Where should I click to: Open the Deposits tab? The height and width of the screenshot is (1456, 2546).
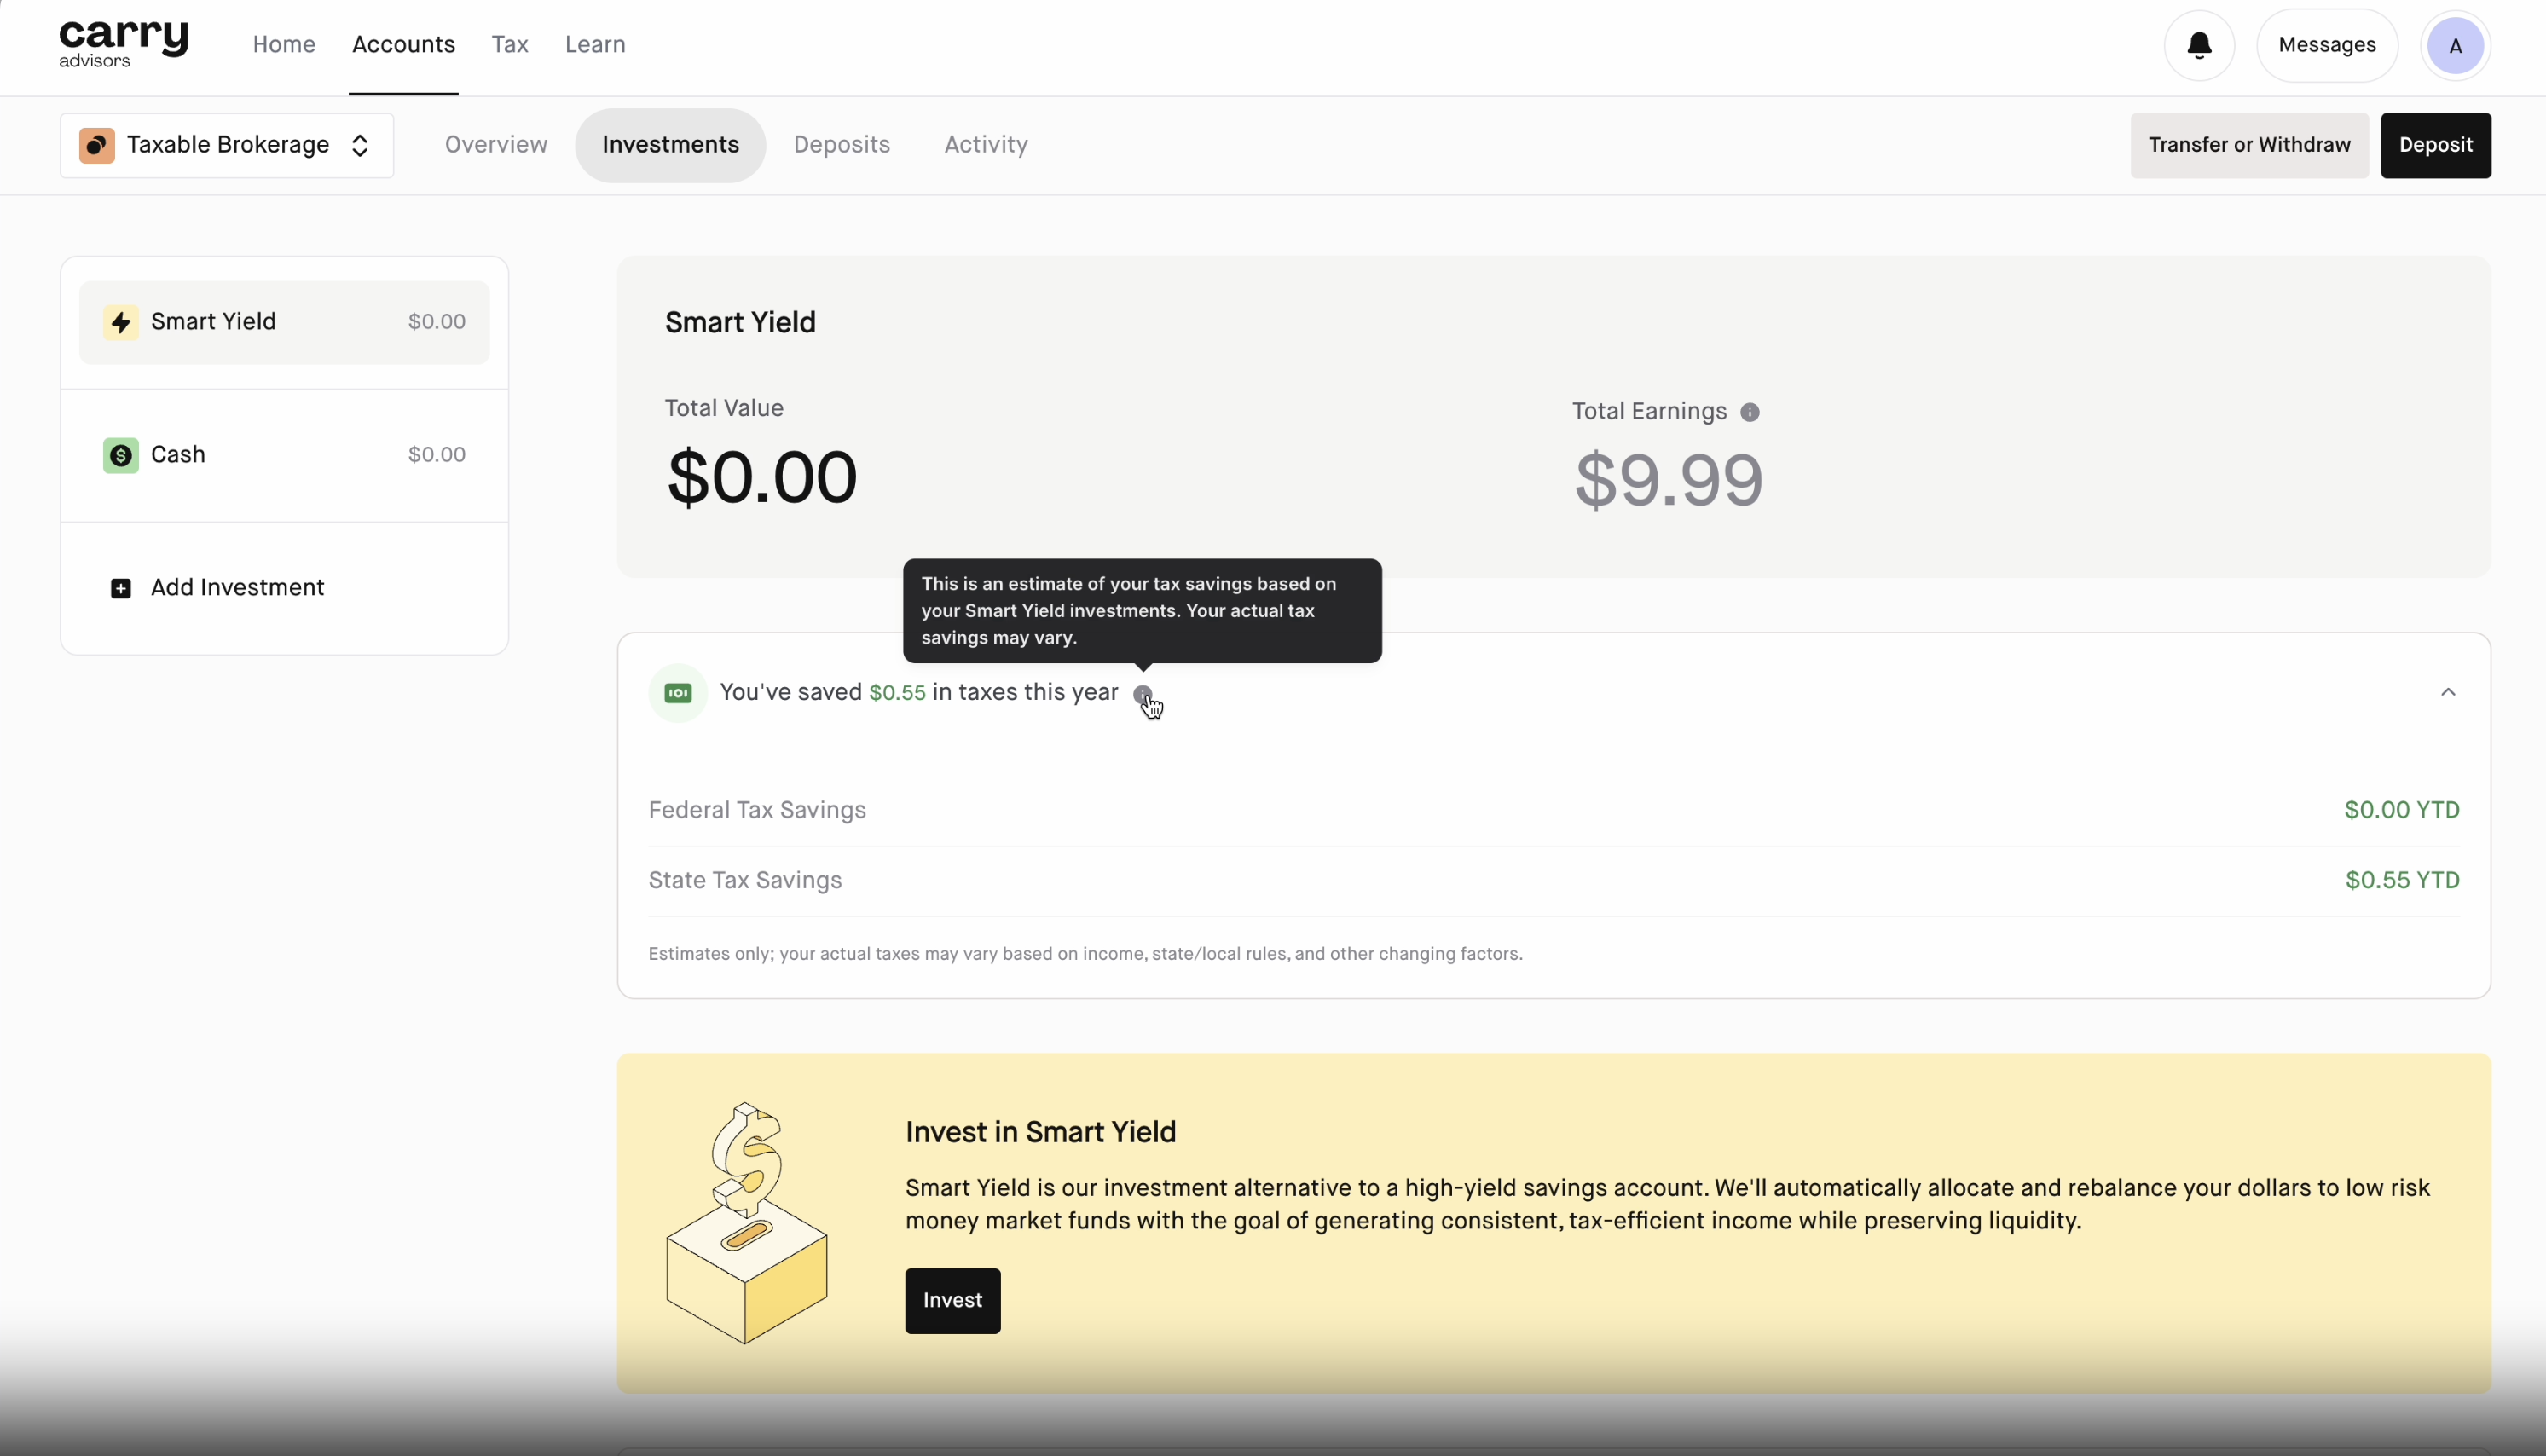coord(841,145)
